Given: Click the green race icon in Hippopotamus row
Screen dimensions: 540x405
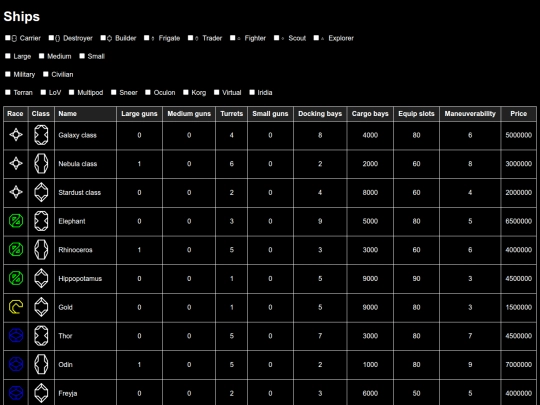Looking at the screenshot, I should pyautogui.click(x=16, y=278).
